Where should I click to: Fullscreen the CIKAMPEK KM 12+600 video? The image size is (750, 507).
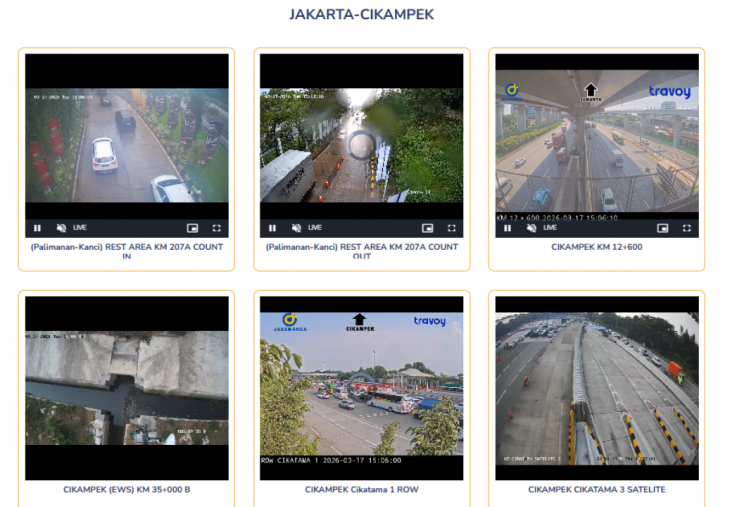tap(687, 228)
